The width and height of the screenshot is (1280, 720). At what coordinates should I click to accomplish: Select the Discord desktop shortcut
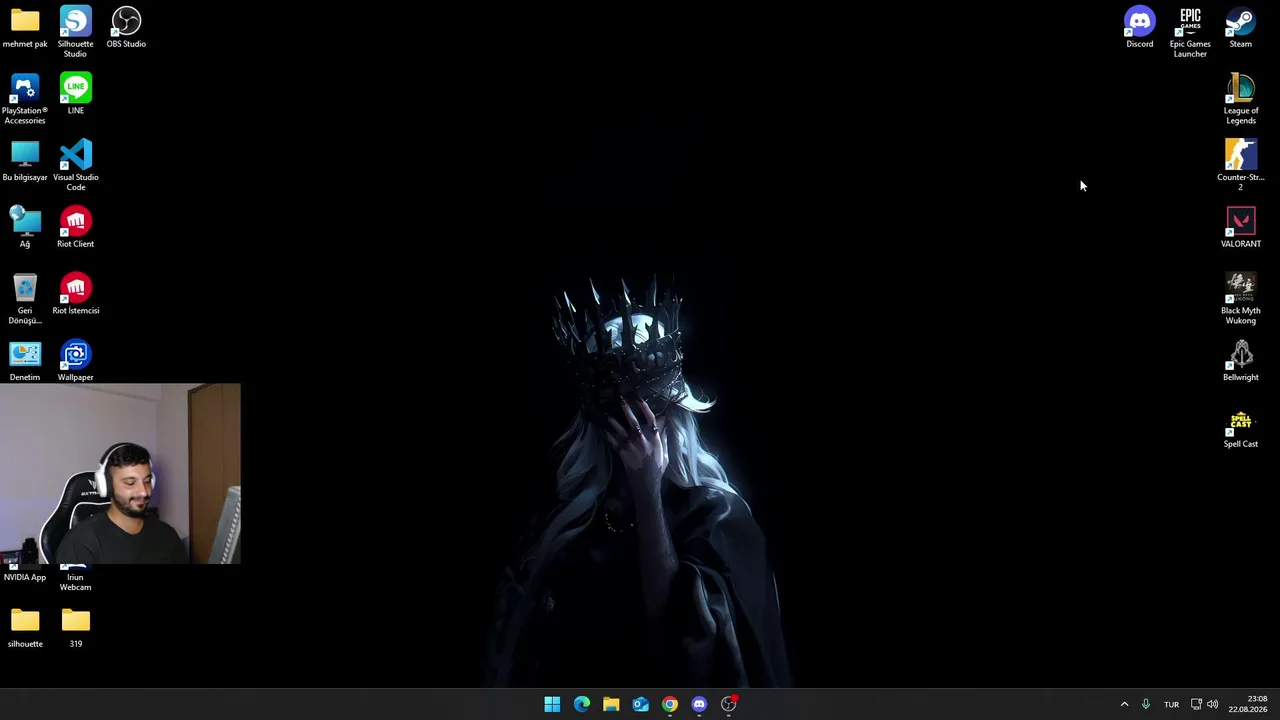click(x=1139, y=27)
